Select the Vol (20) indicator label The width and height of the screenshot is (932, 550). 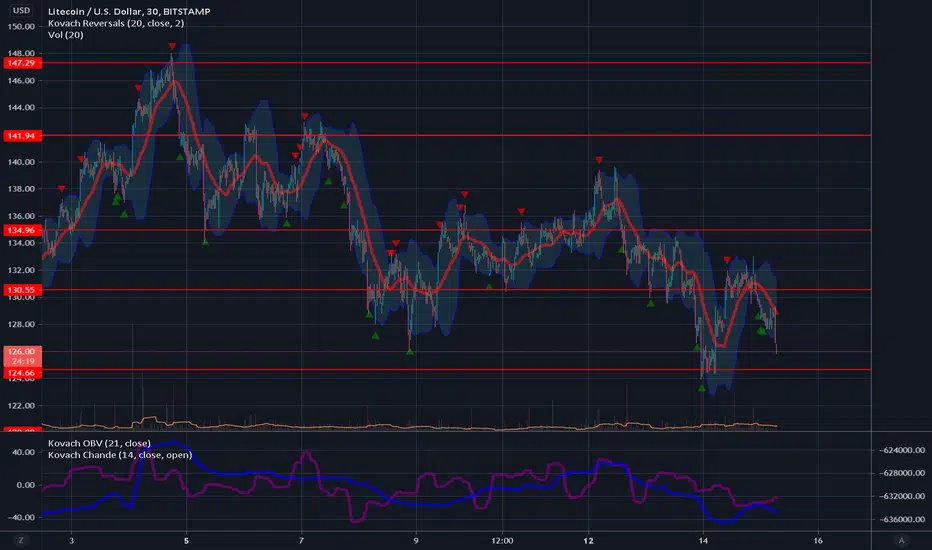point(65,34)
